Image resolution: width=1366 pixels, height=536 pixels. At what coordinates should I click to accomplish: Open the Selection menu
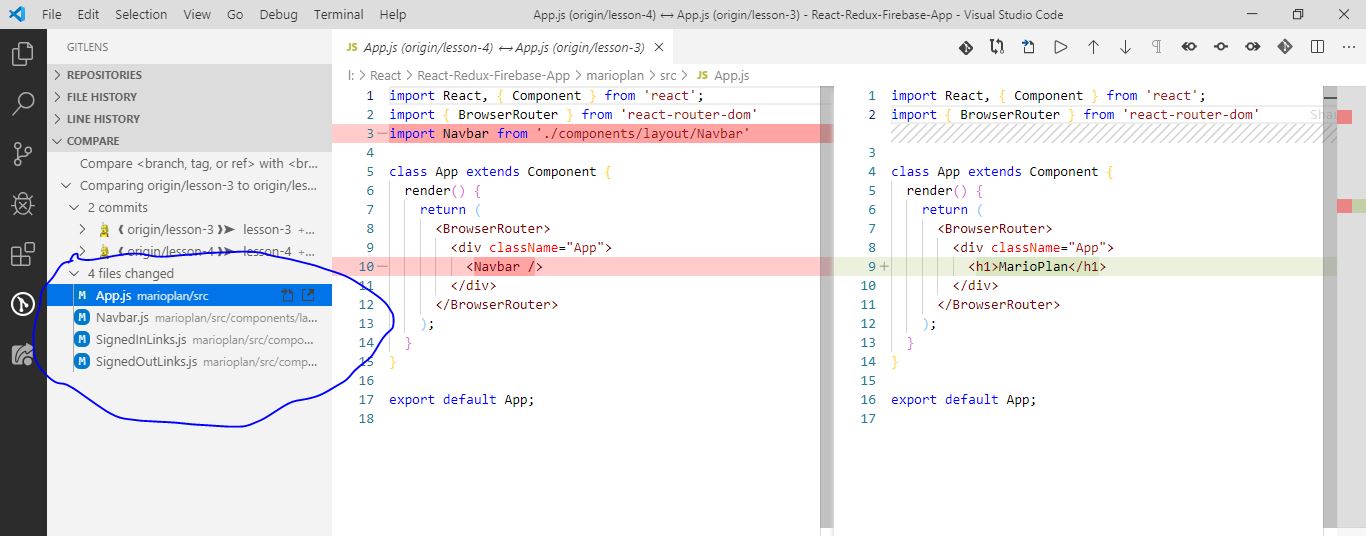141,14
